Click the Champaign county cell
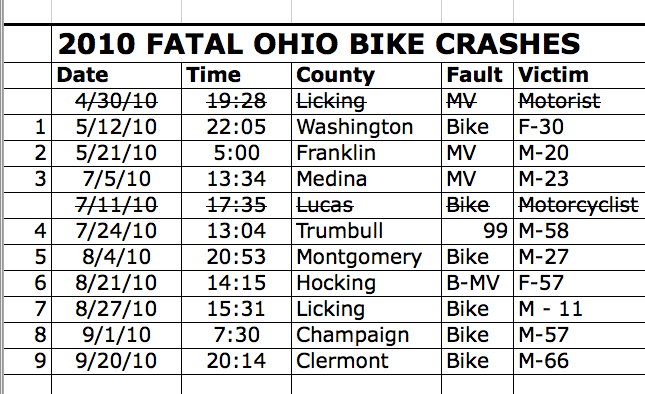The width and height of the screenshot is (645, 394). click(x=367, y=335)
